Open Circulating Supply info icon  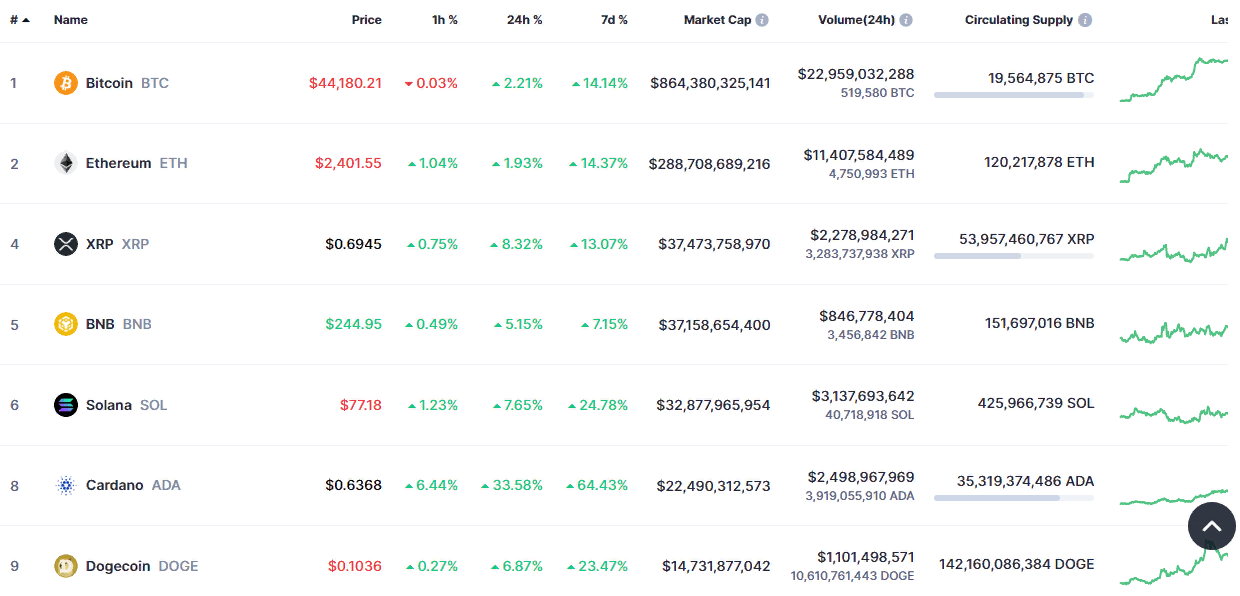[x=1085, y=20]
